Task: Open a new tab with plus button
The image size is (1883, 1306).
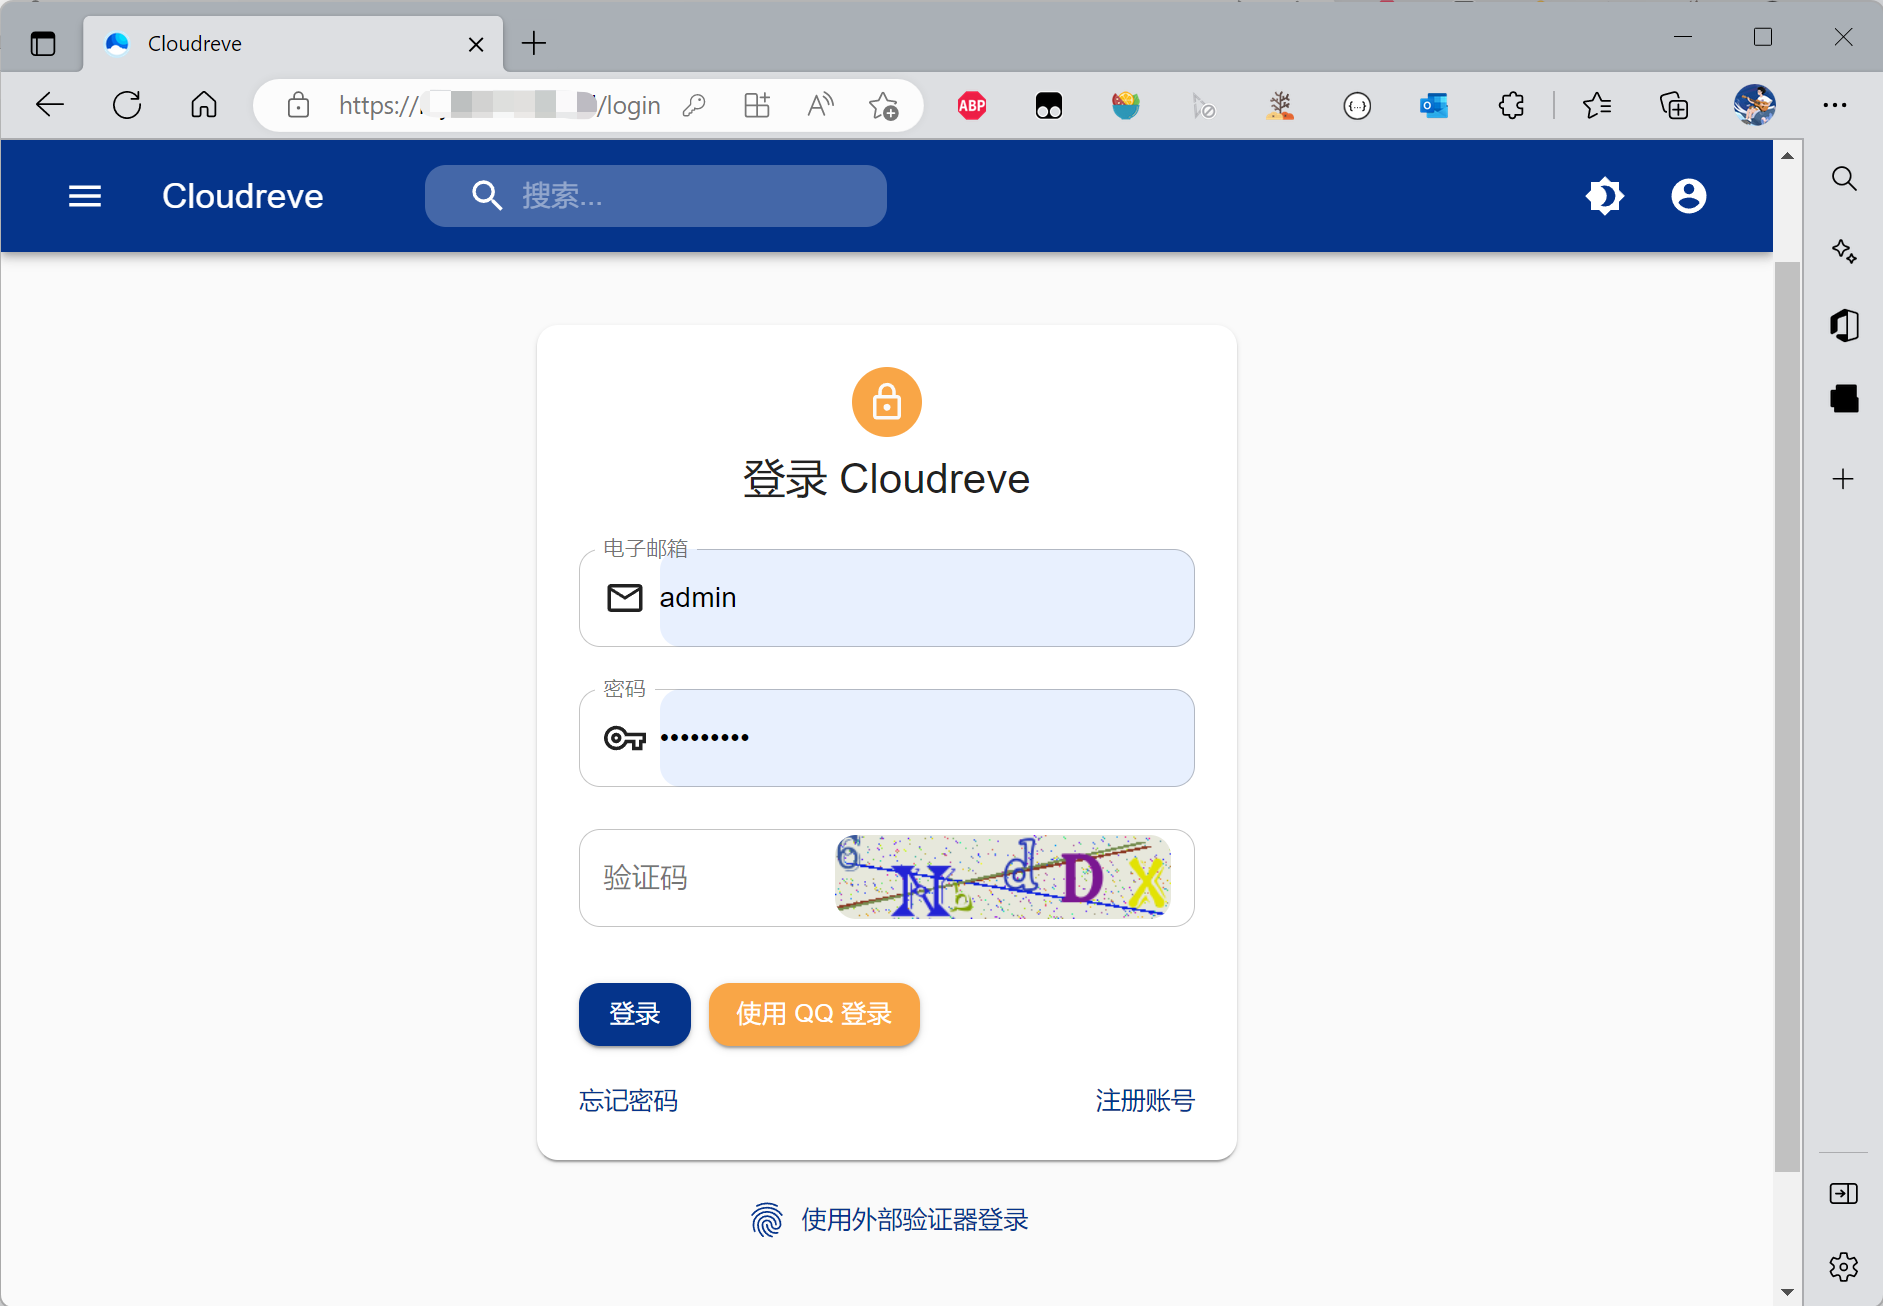Action: coord(534,43)
